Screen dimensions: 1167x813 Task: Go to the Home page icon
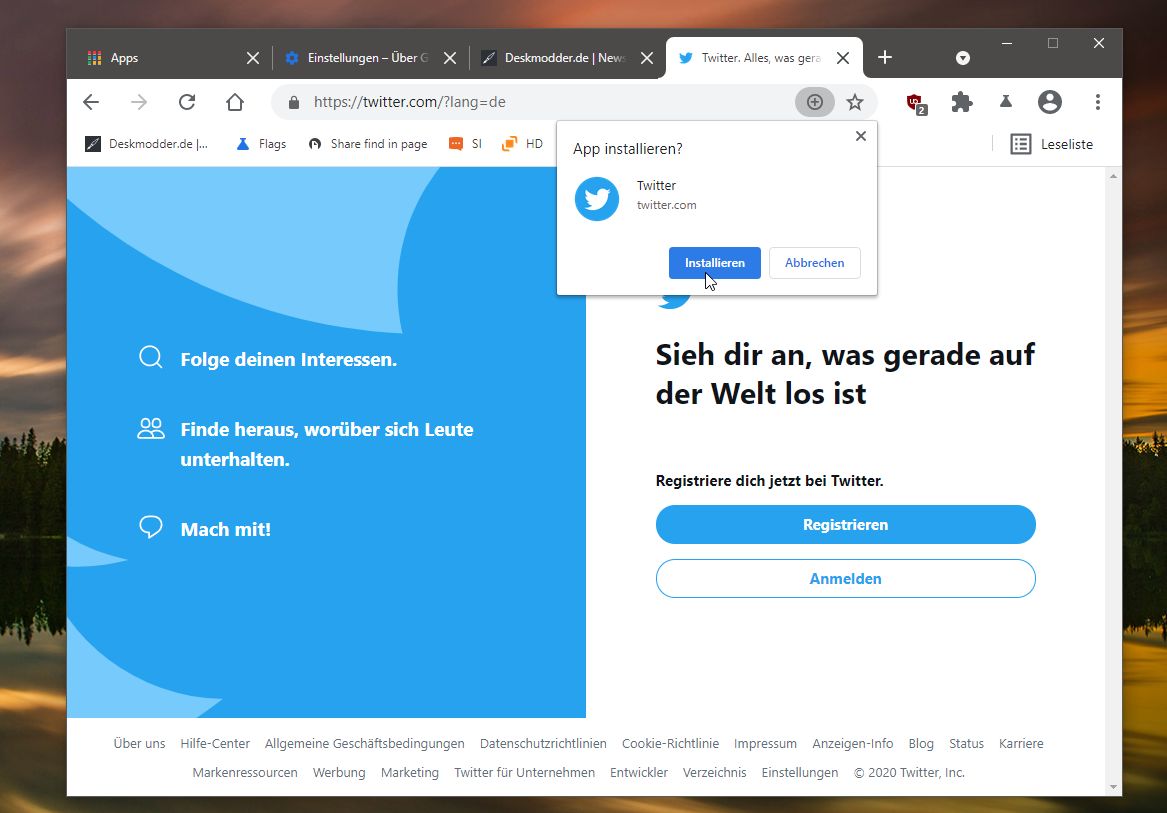tap(235, 102)
